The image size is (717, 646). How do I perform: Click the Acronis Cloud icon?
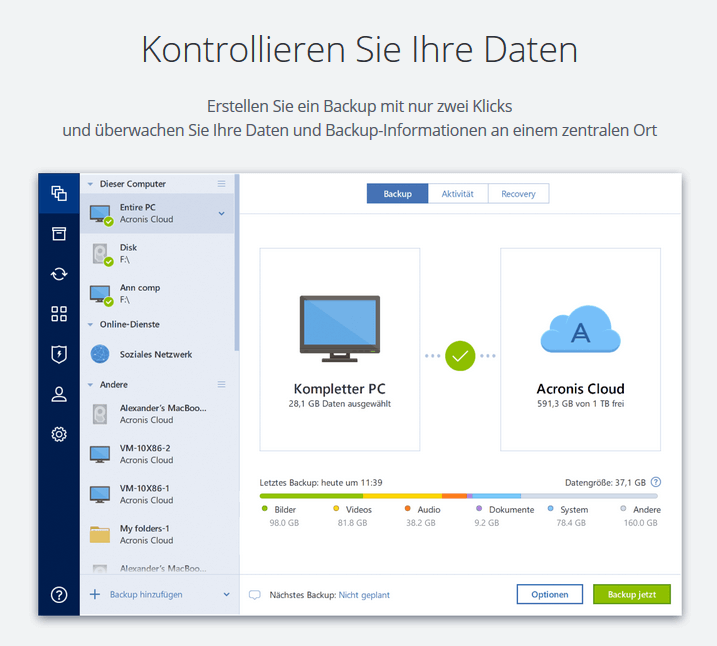coord(580,329)
